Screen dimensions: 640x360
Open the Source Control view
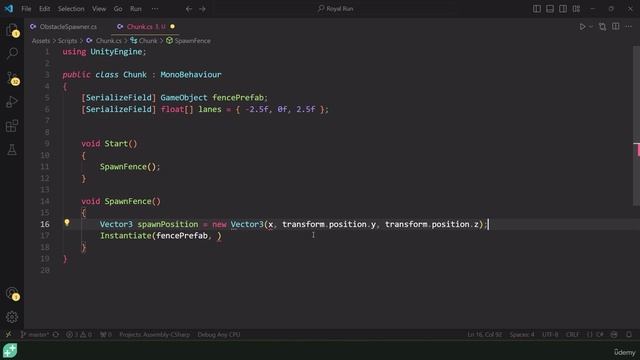click(x=12, y=78)
